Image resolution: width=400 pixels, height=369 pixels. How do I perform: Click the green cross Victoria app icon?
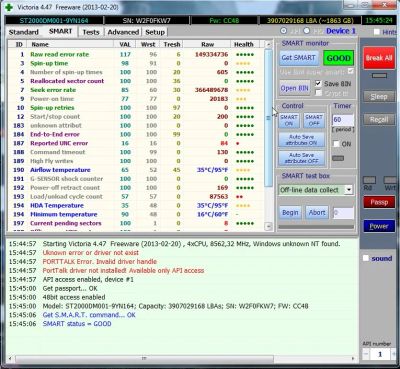click(9, 7)
